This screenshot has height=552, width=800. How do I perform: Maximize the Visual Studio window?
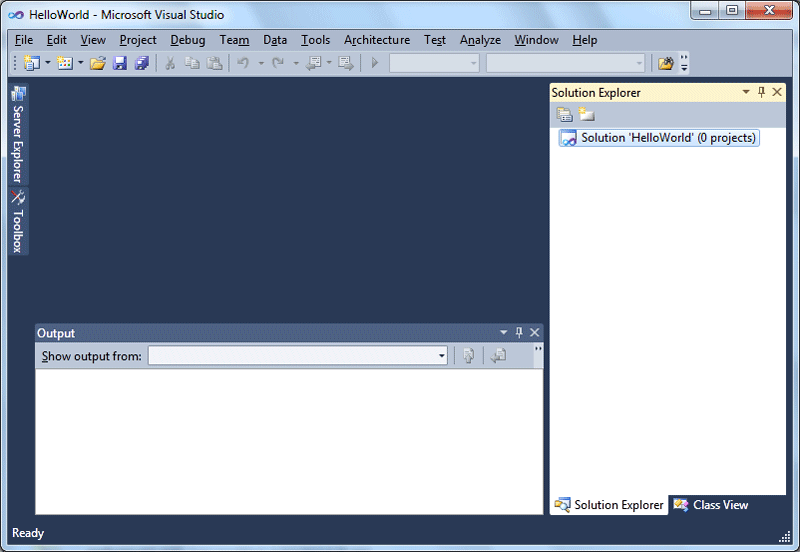click(732, 11)
